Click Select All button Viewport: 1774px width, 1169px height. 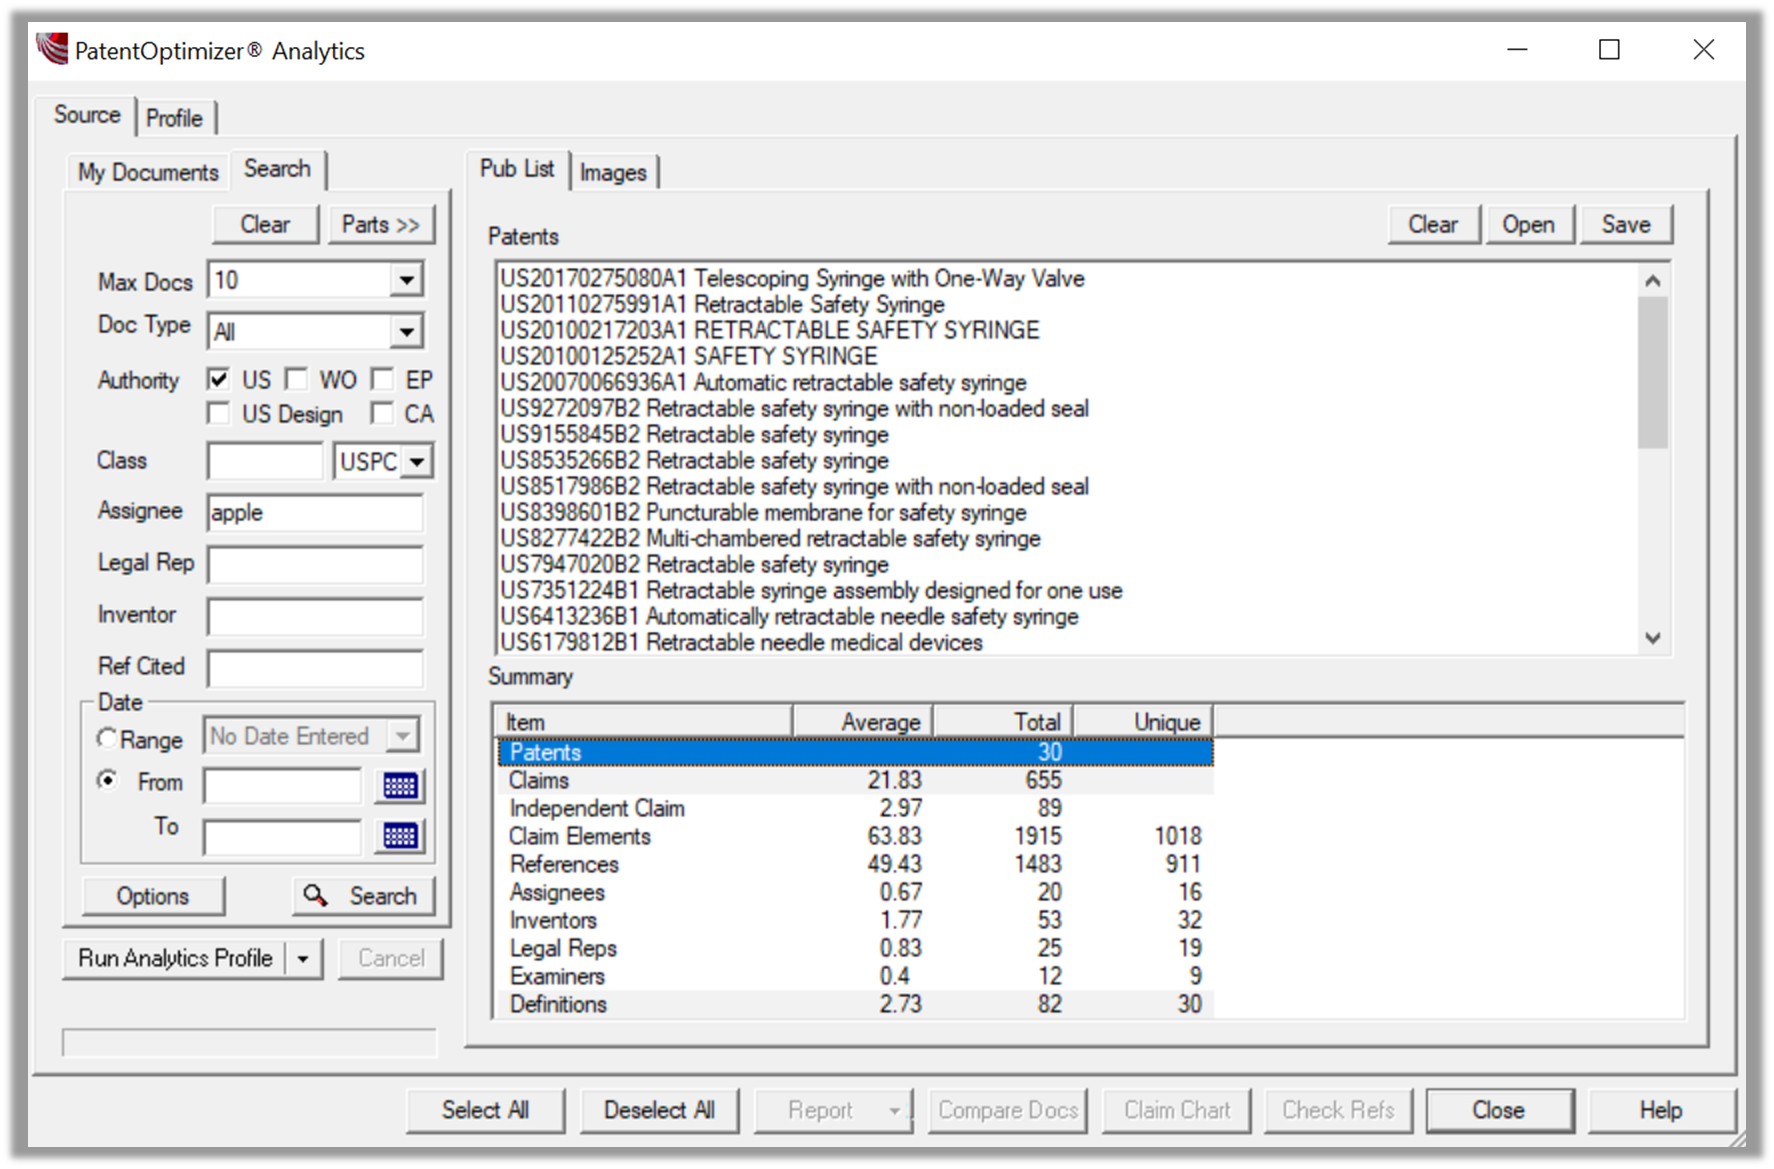[x=485, y=1111]
